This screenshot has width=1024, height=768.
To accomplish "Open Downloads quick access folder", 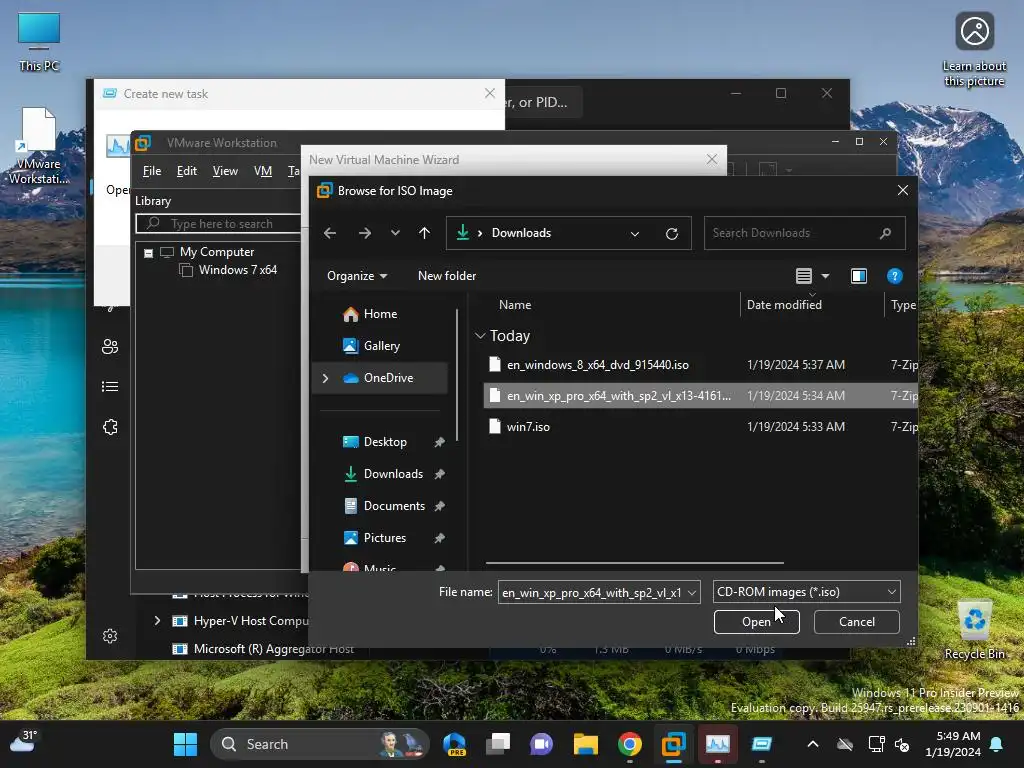I will tap(393, 474).
